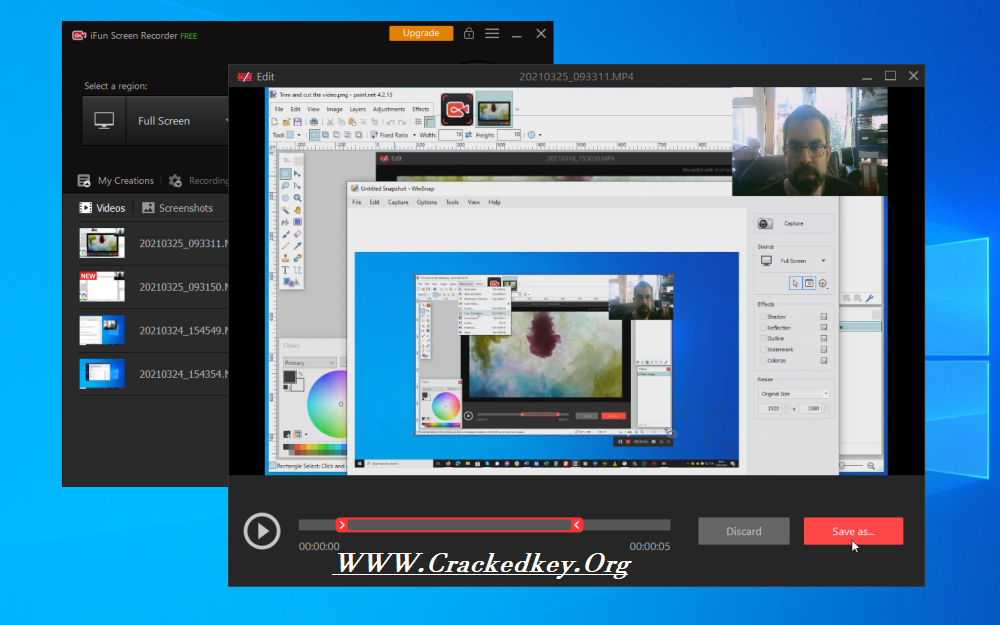This screenshot has width=1000, height=625.
Task: Click file name 20210324_154354 in Videos list
Action: [x=184, y=374]
